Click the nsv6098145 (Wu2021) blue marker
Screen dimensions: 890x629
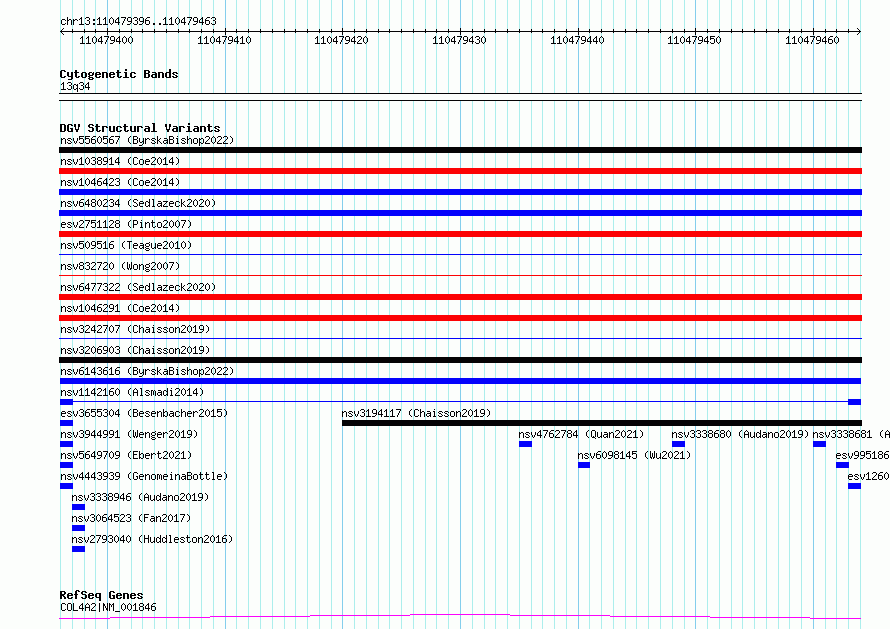coord(584,465)
